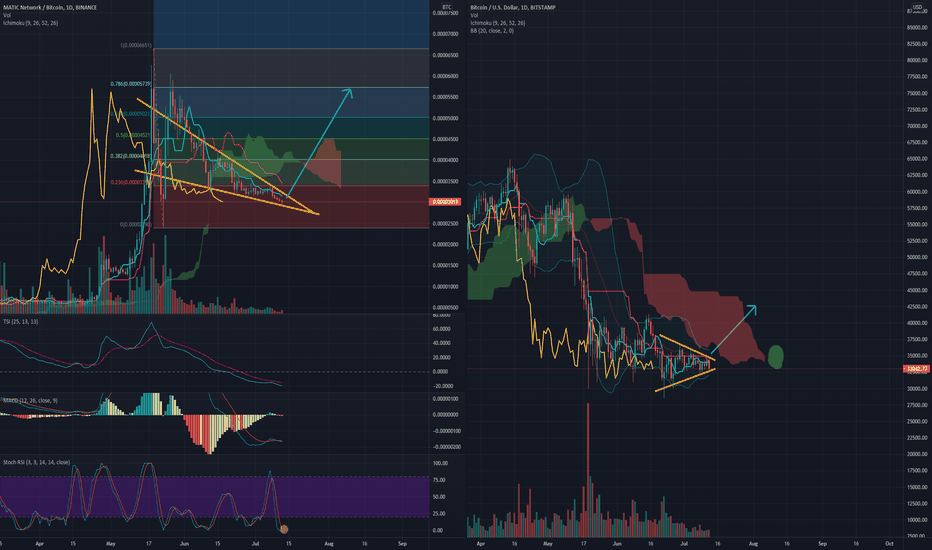
Task: Select the TSI (25, 13, 13) indicator label
Action: coord(20,322)
